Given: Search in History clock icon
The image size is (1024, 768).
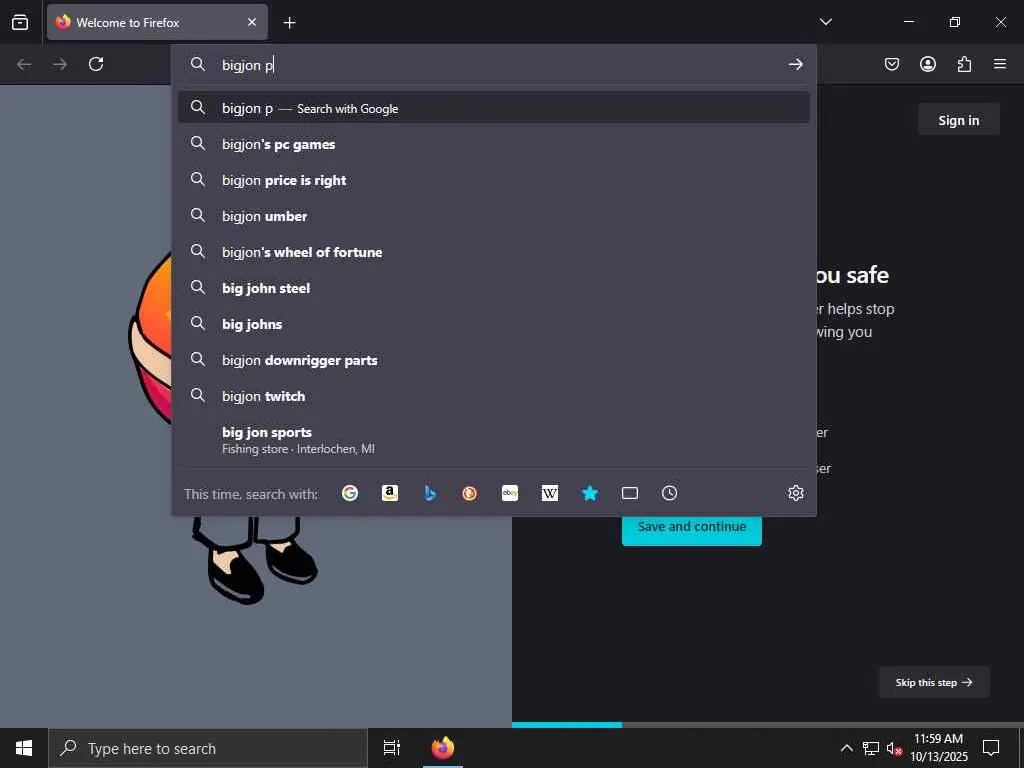Looking at the screenshot, I should tap(669, 493).
